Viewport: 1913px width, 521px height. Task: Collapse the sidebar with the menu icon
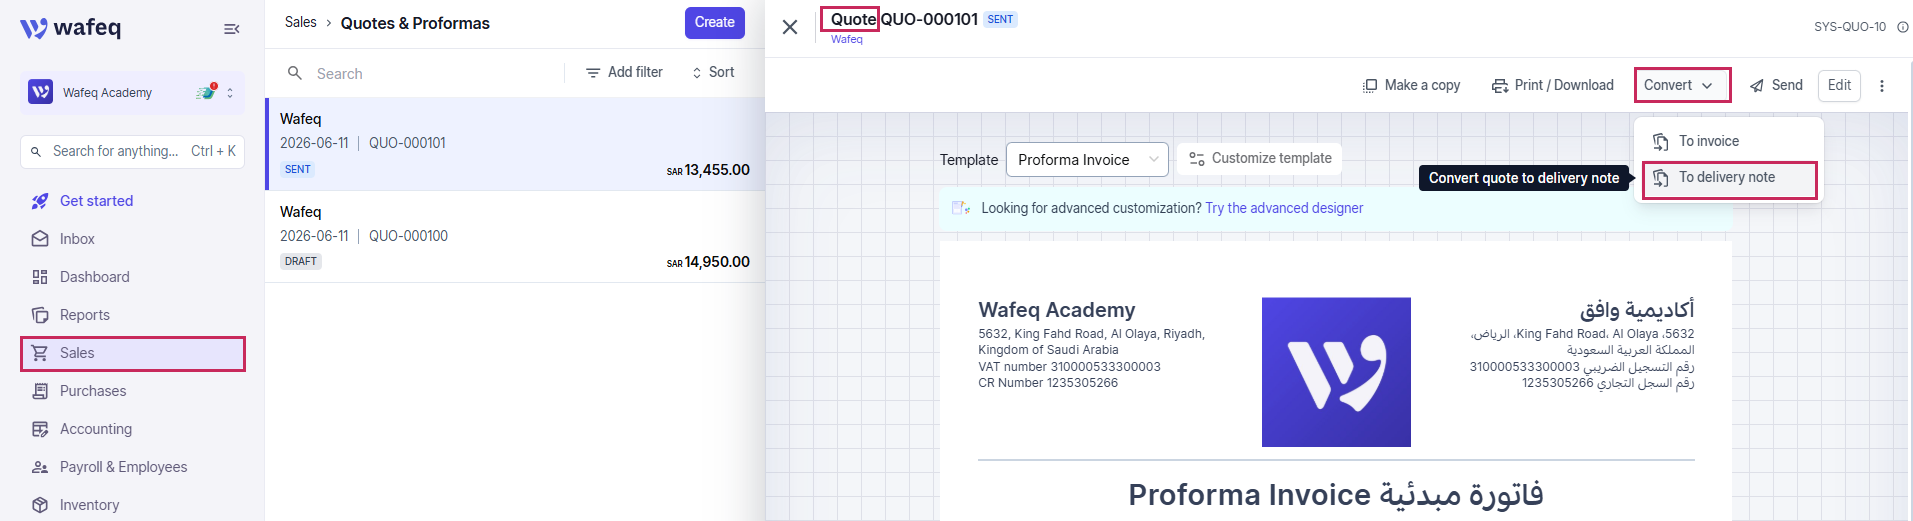click(231, 29)
